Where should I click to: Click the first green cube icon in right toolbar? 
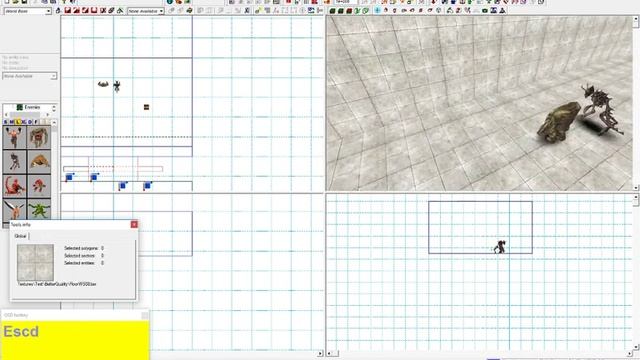[x=333, y=11]
